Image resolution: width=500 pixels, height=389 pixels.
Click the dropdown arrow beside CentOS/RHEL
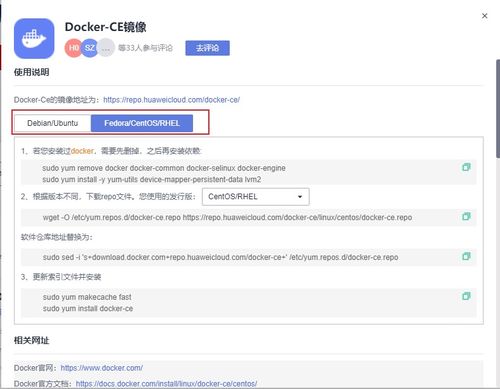point(300,197)
